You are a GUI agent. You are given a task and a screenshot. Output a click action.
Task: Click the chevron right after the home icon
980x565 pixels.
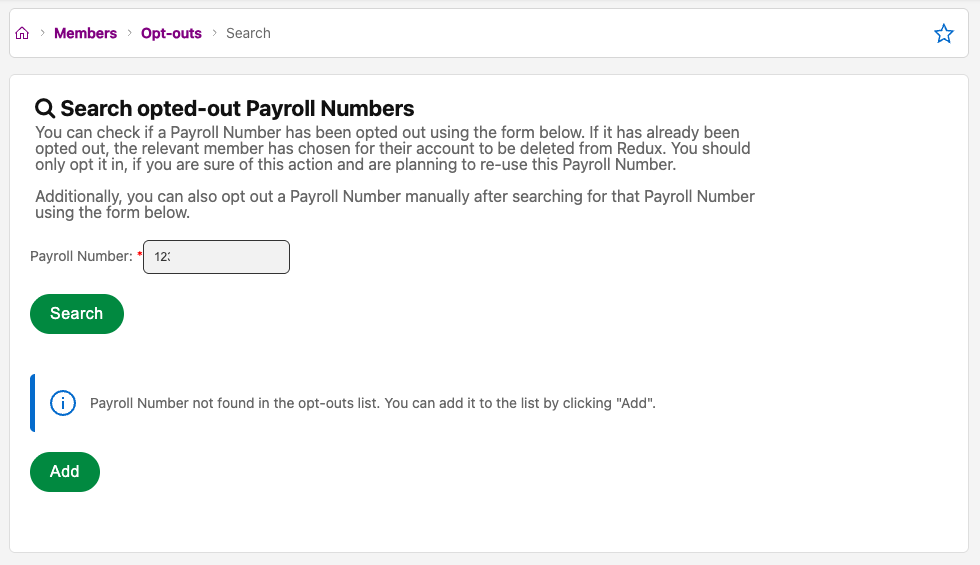coord(43,34)
